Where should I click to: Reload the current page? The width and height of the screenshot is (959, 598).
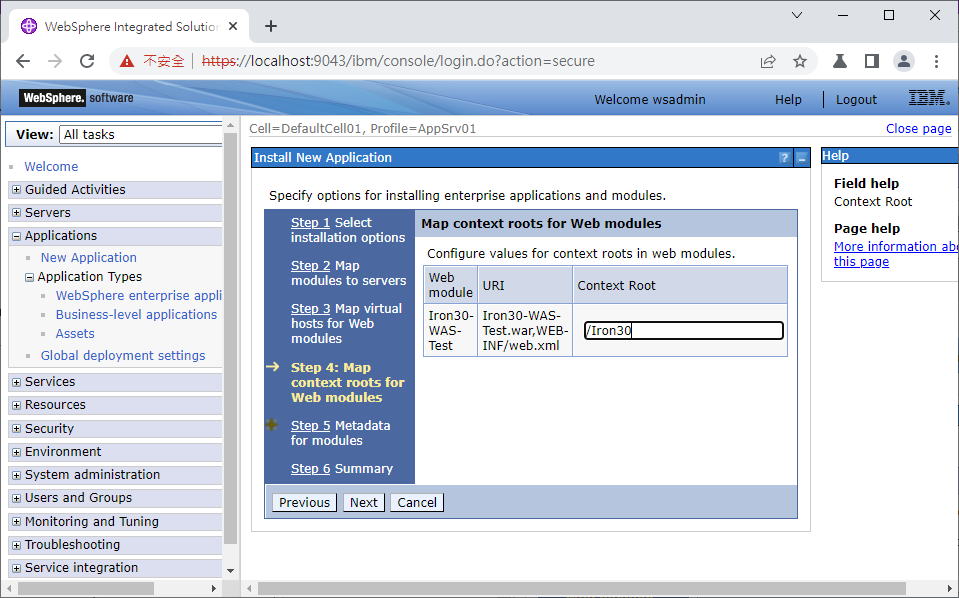(x=87, y=61)
